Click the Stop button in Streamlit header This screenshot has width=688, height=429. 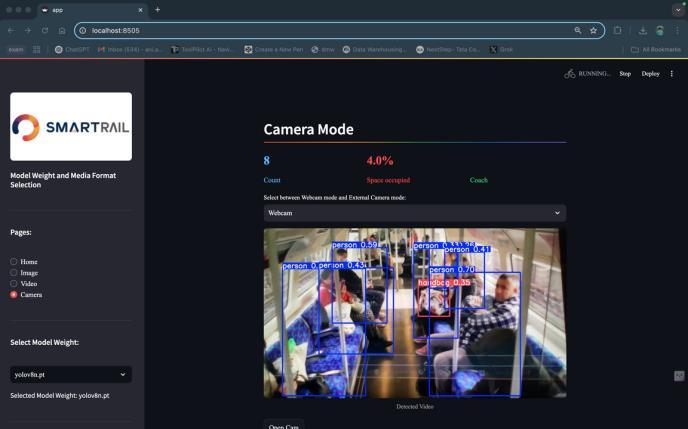coord(625,74)
